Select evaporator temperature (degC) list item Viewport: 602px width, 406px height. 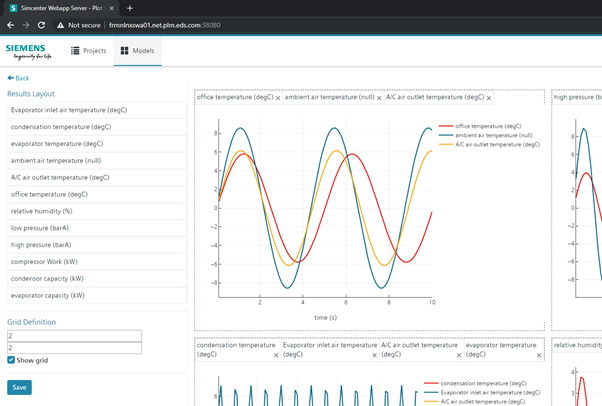point(97,144)
